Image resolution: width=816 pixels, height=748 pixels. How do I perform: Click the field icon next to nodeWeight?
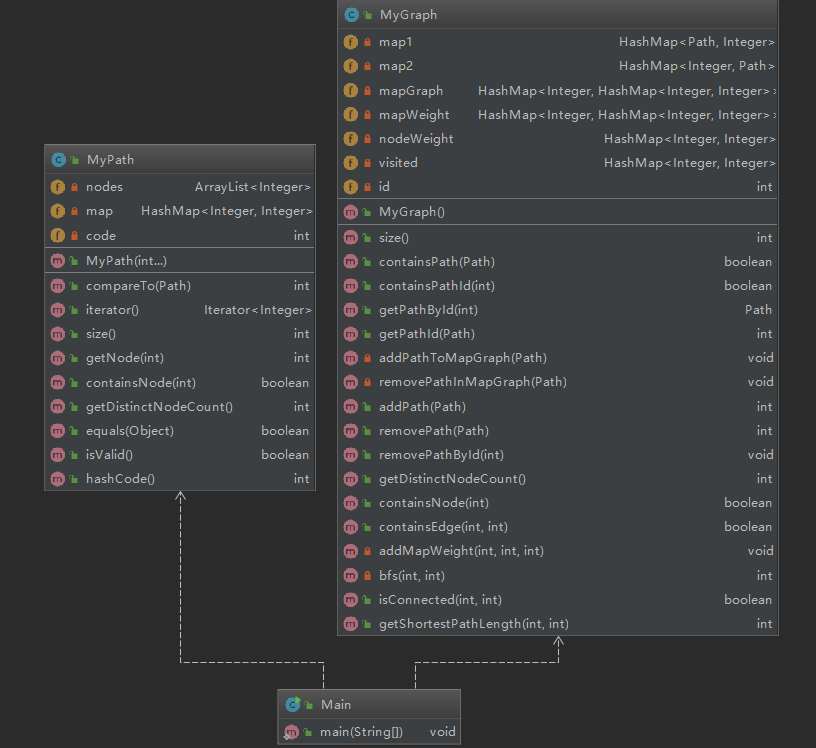click(351, 139)
